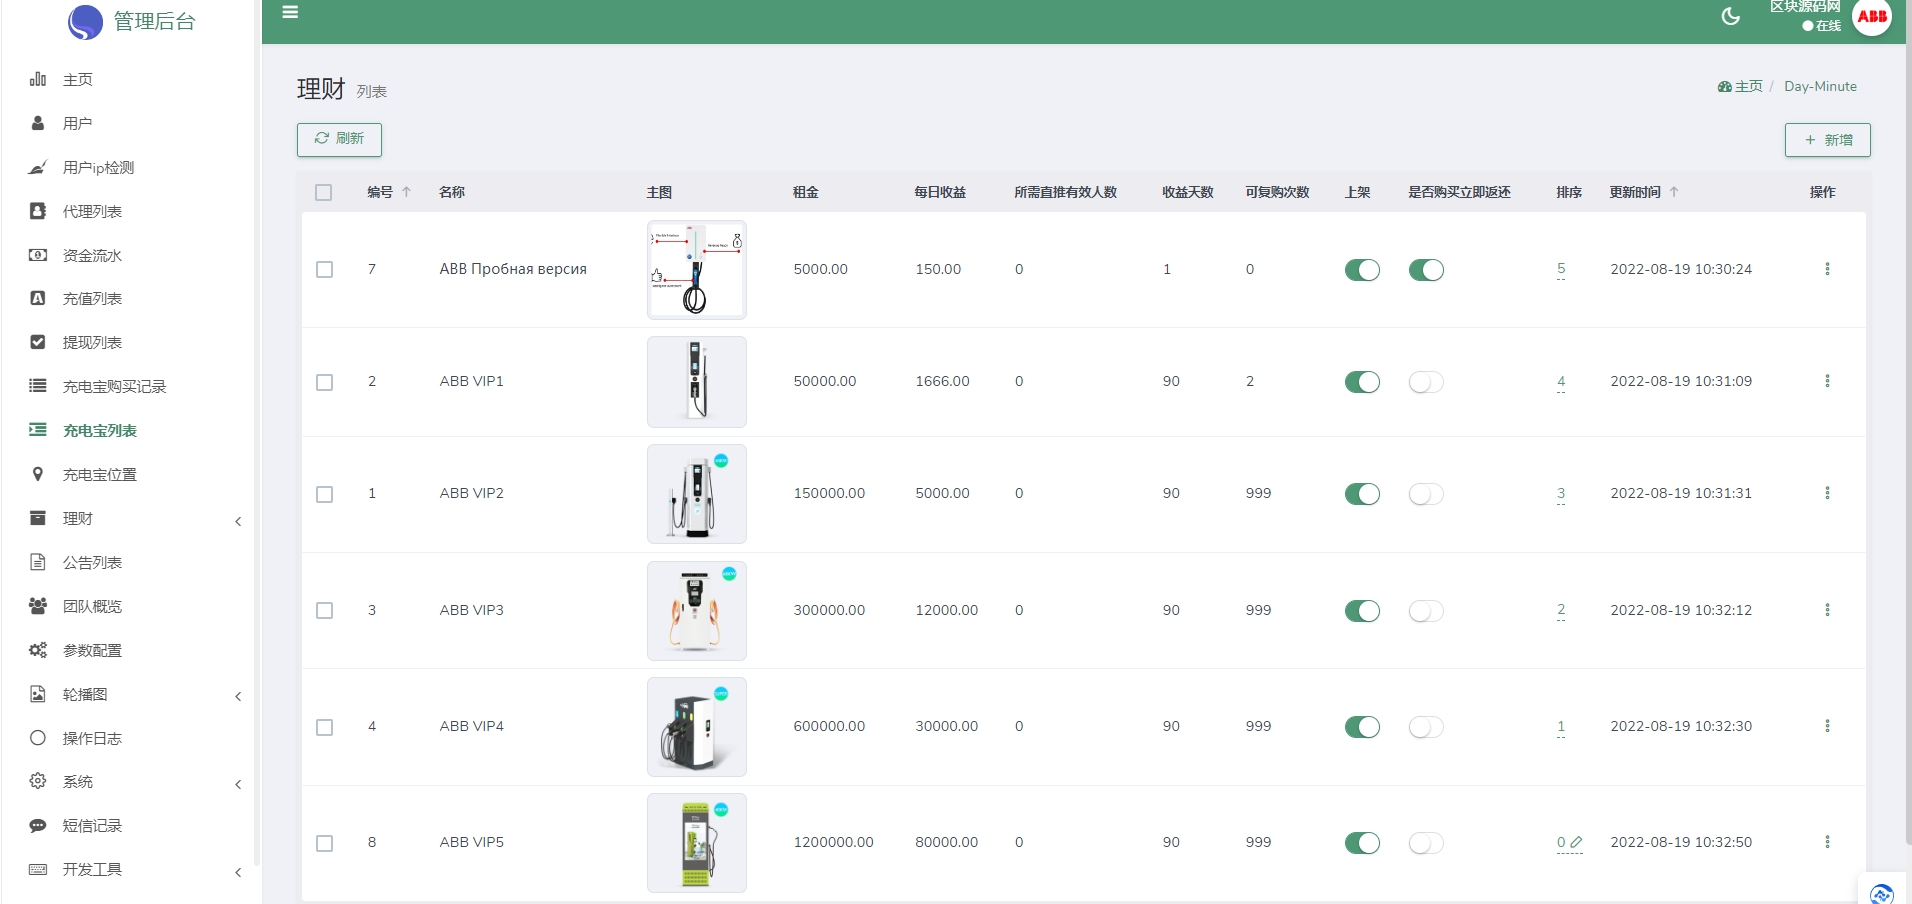Enable 是否购买立即返还 for ABB VIP2

(1426, 493)
